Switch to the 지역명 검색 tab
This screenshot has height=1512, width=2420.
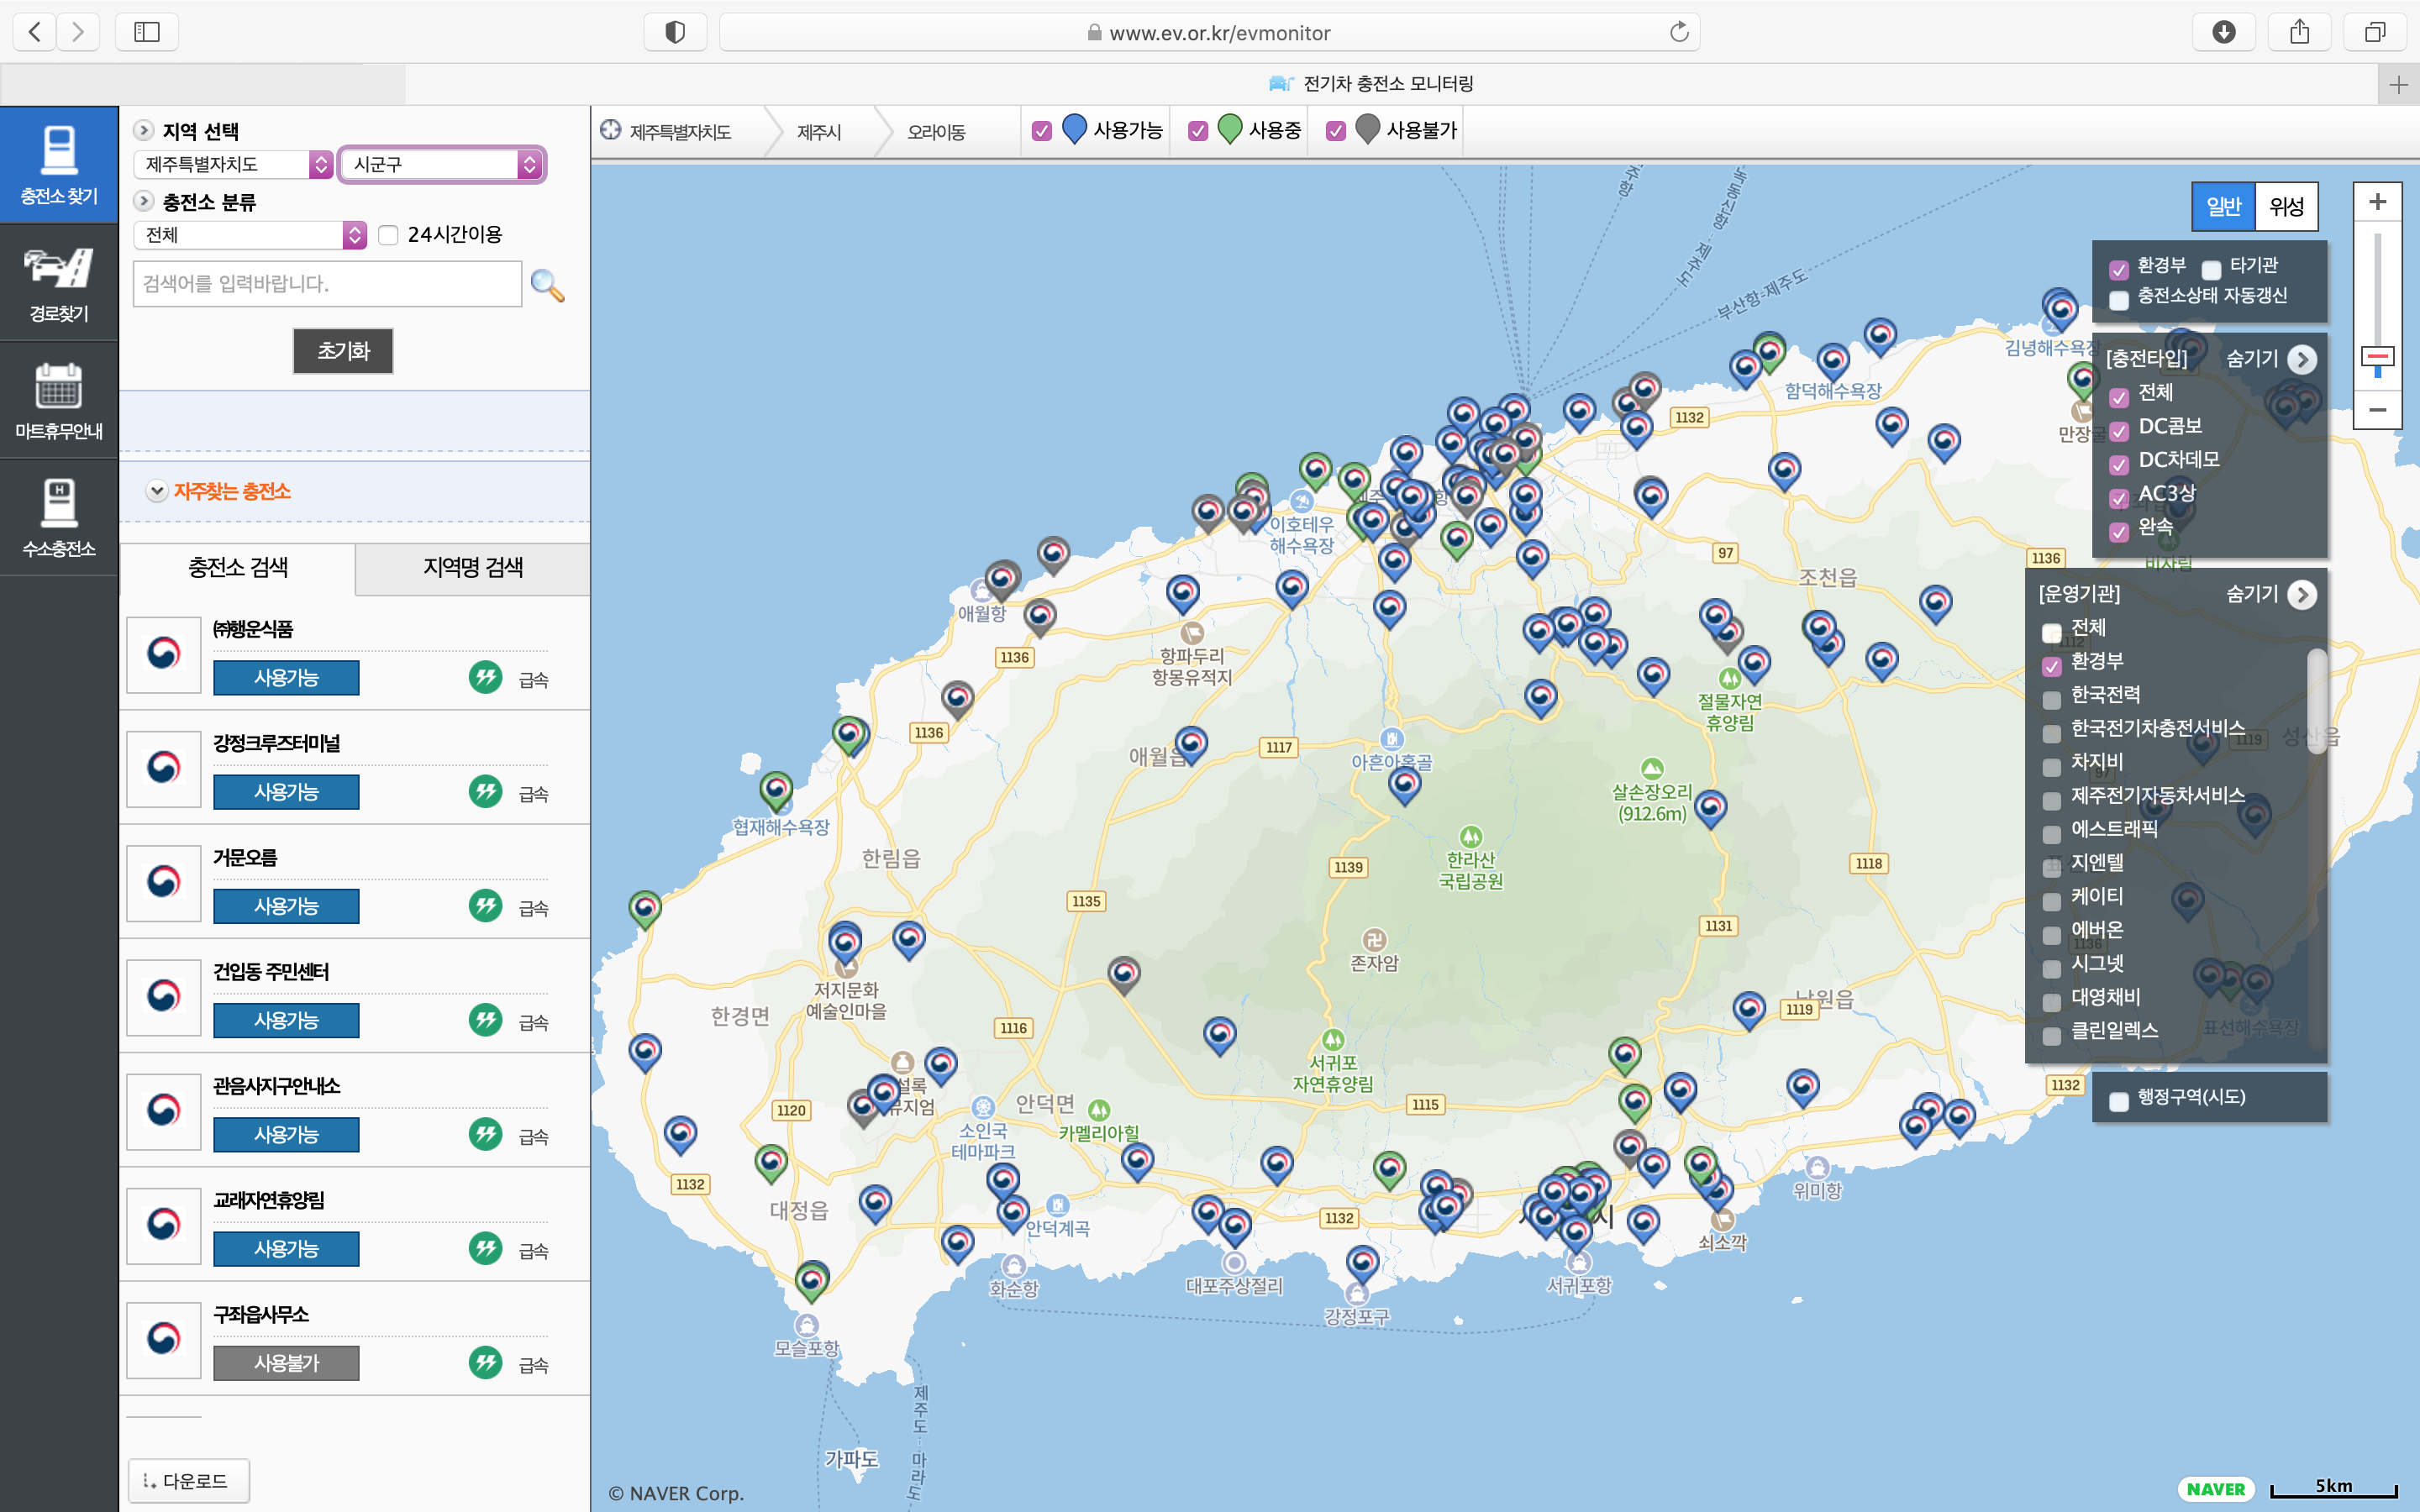click(x=472, y=568)
